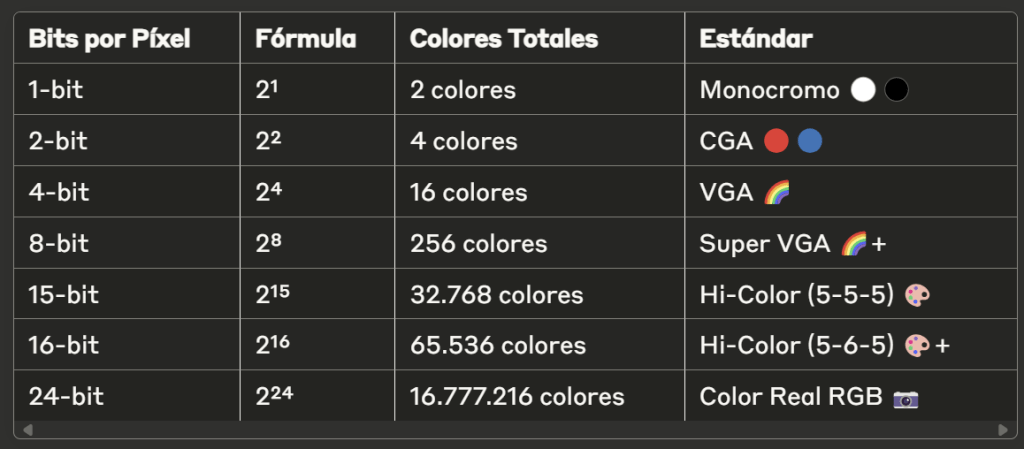Screen dimensions: 1024x449
Task: Click the black circle emoji in Monocromo row
Action: pyautogui.click(x=896, y=90)
